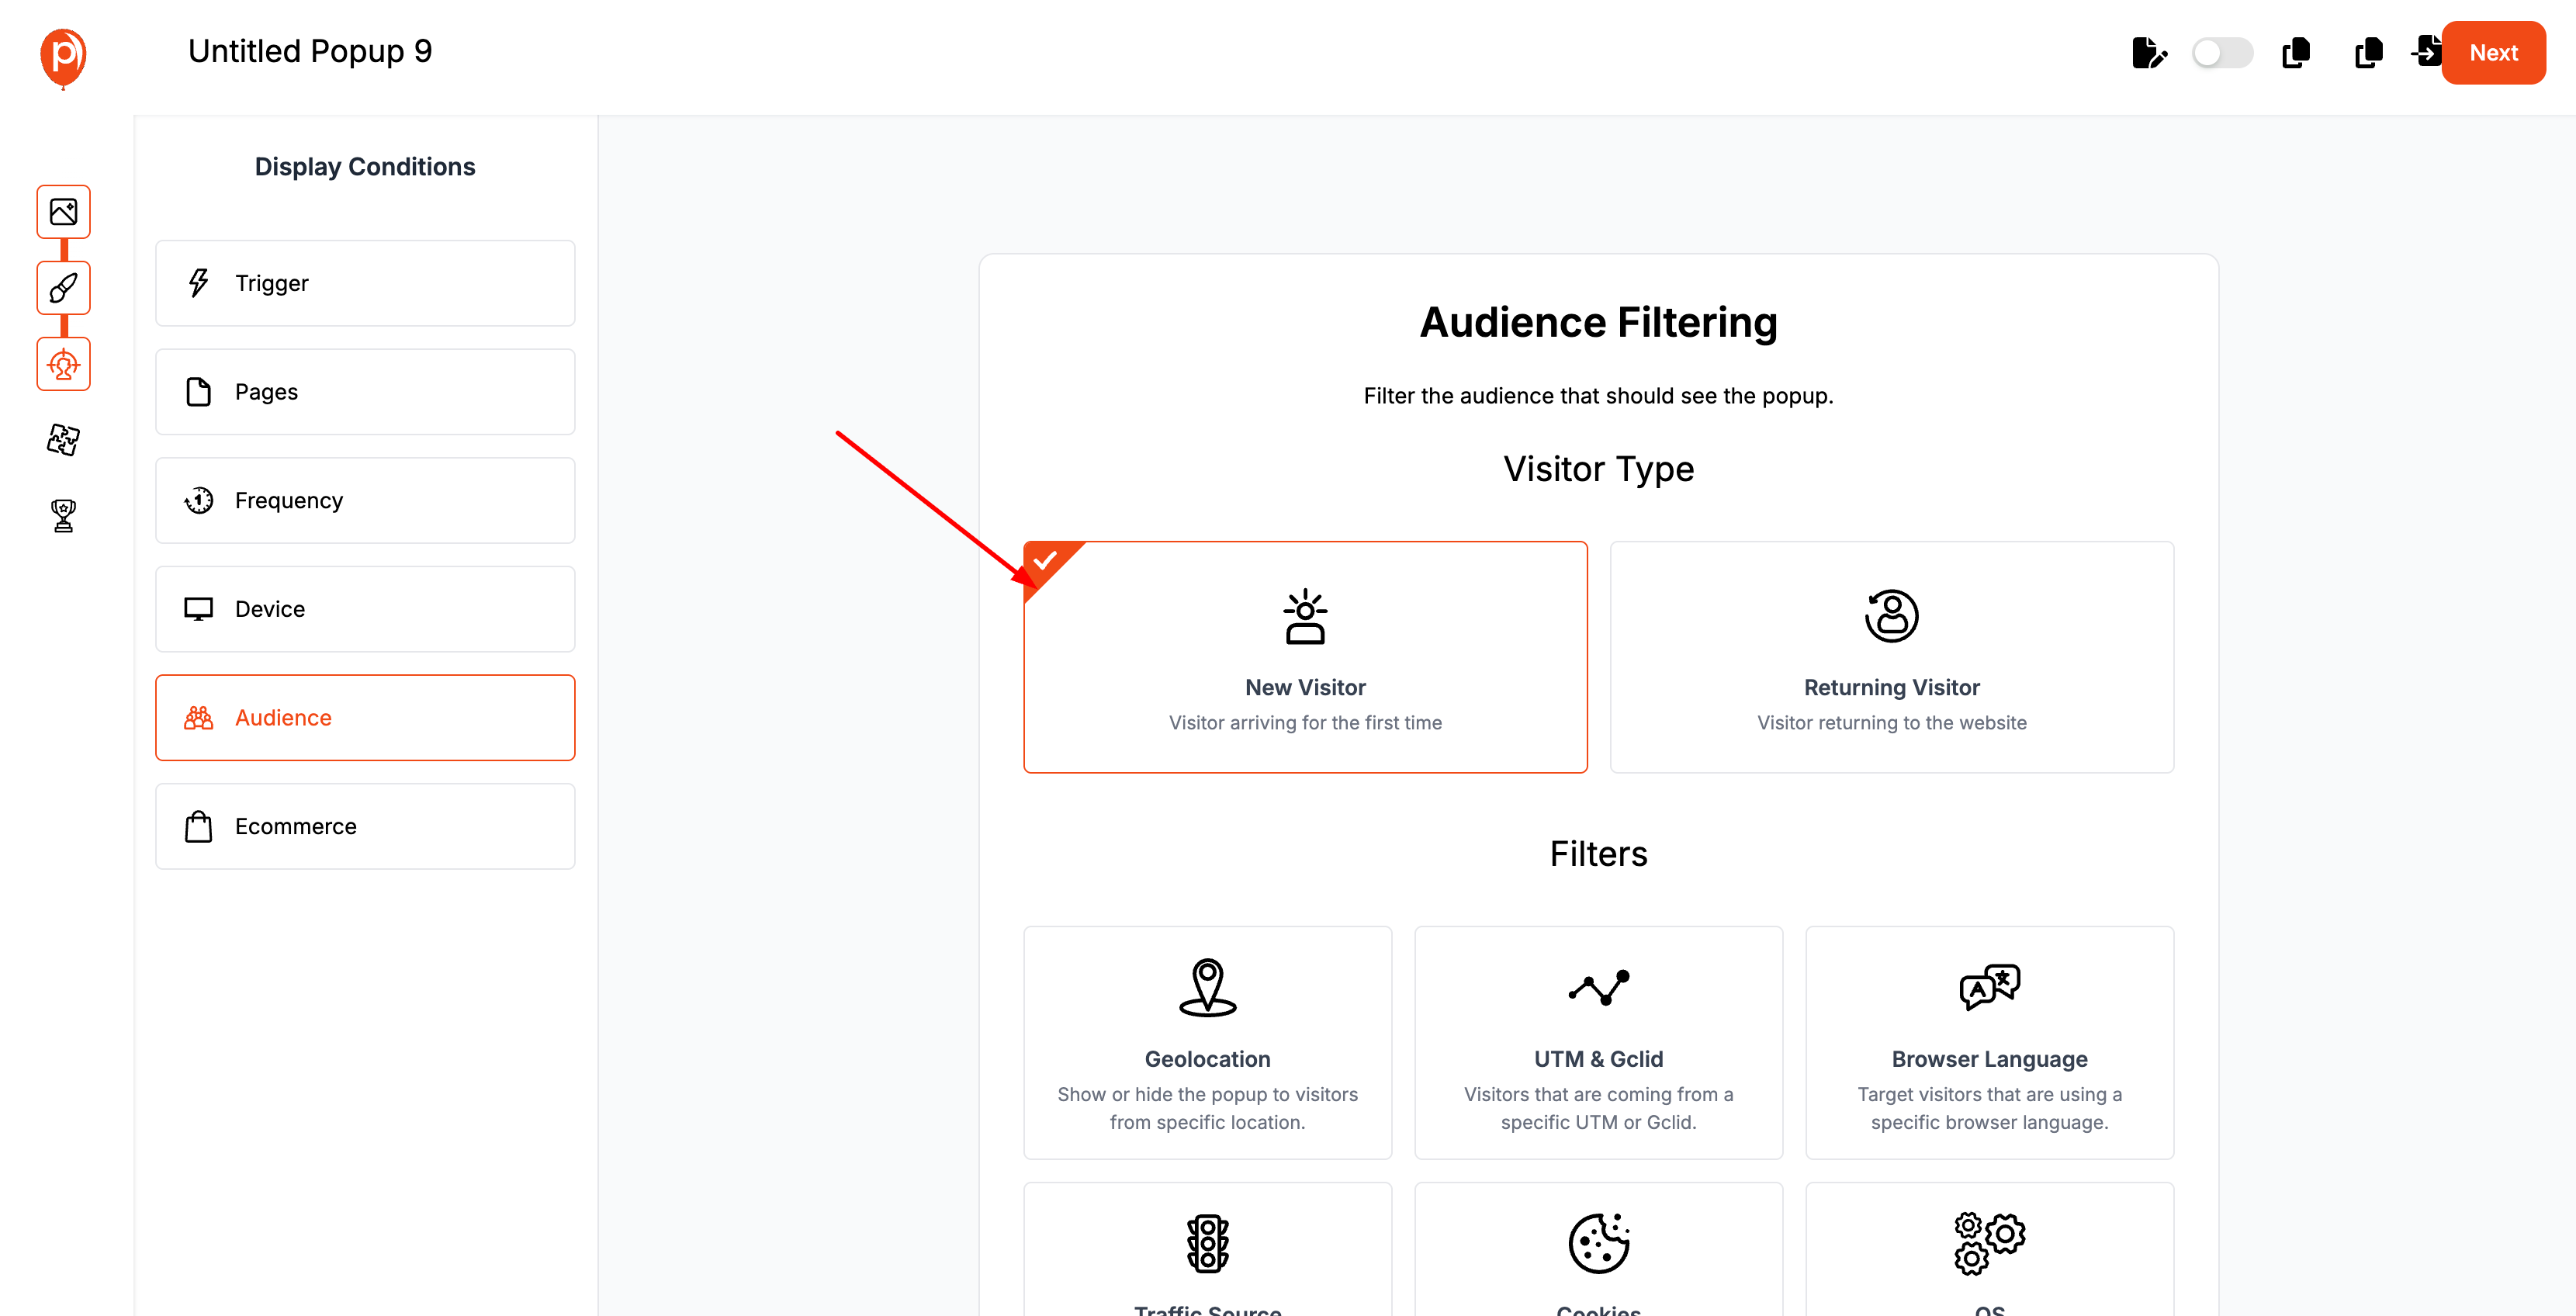The width and height of the screenshot is (2576, 1316).
Task: Open the Frequency settings panel
Action: point(365,500)
